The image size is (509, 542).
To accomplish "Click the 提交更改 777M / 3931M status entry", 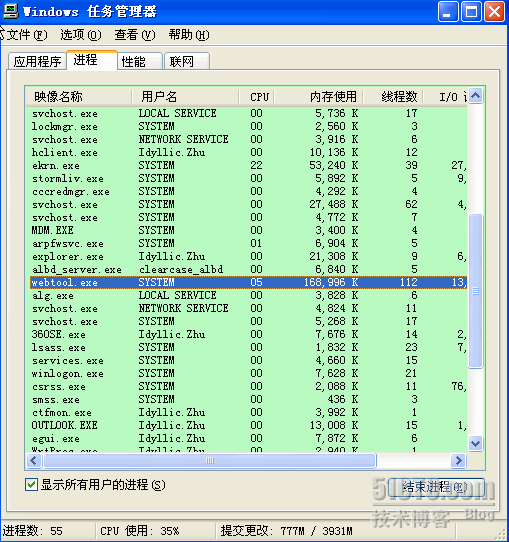I will click(x=287, y=531).
